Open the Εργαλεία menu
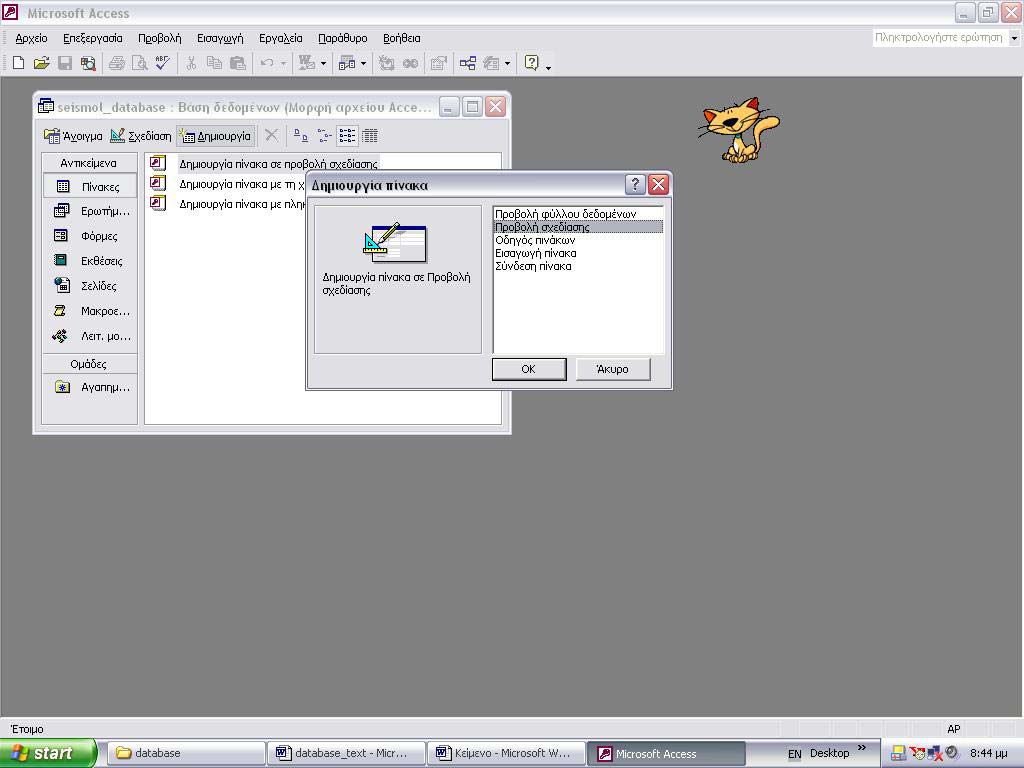This screenshot has height=768, width=1024. click(x=281, y=39)
